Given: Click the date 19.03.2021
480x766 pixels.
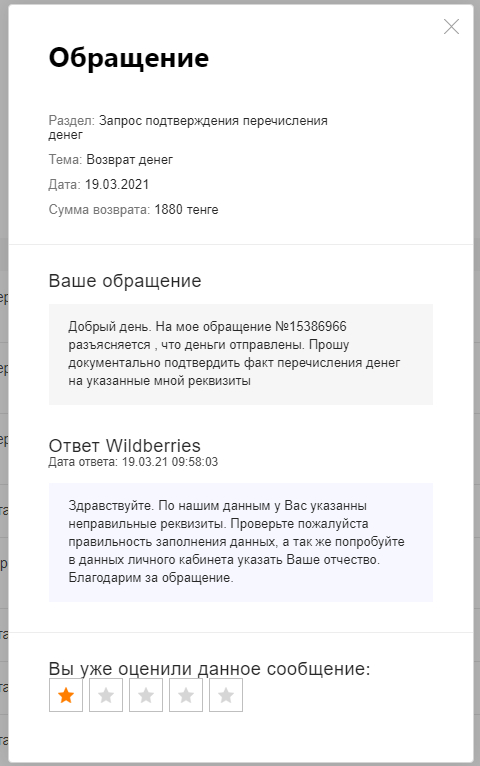Looking at the screenshot, I should [117, 185].
